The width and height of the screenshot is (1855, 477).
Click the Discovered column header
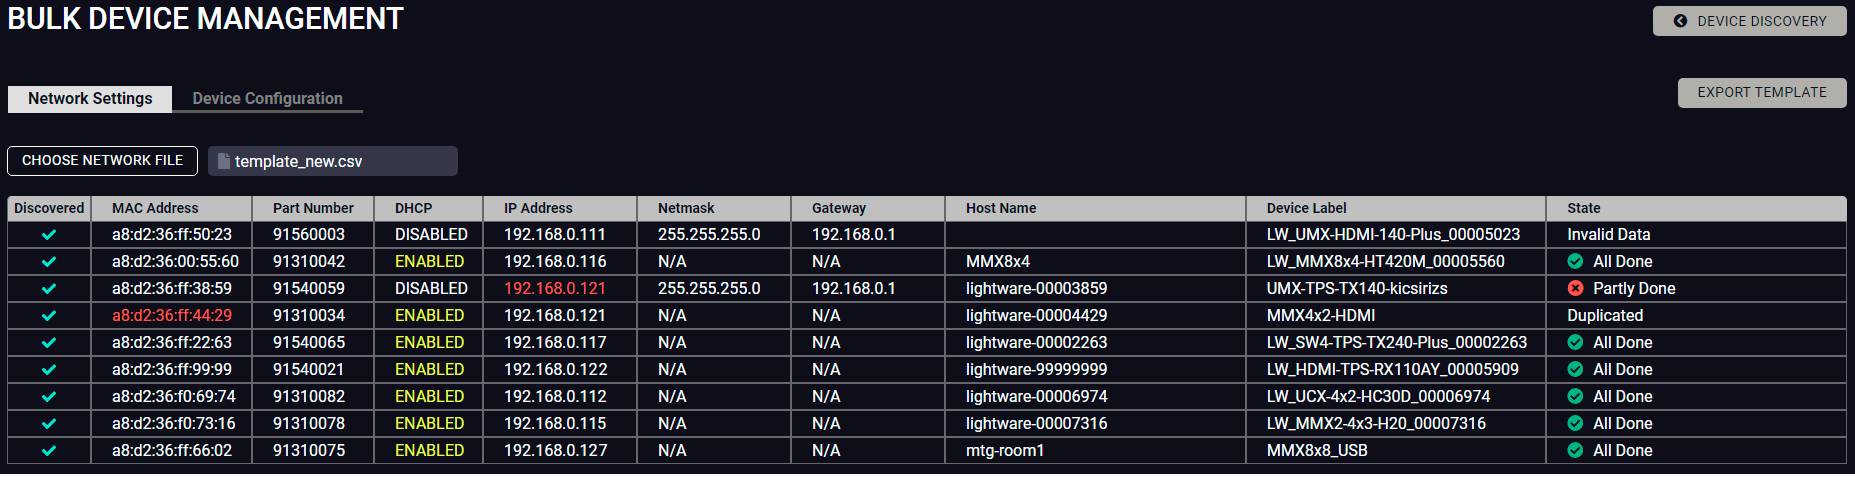pos(49,208)
